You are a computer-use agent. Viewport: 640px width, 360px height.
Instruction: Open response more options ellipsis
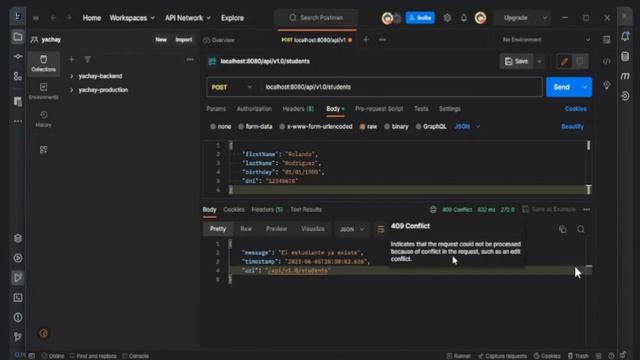[587, 209]
